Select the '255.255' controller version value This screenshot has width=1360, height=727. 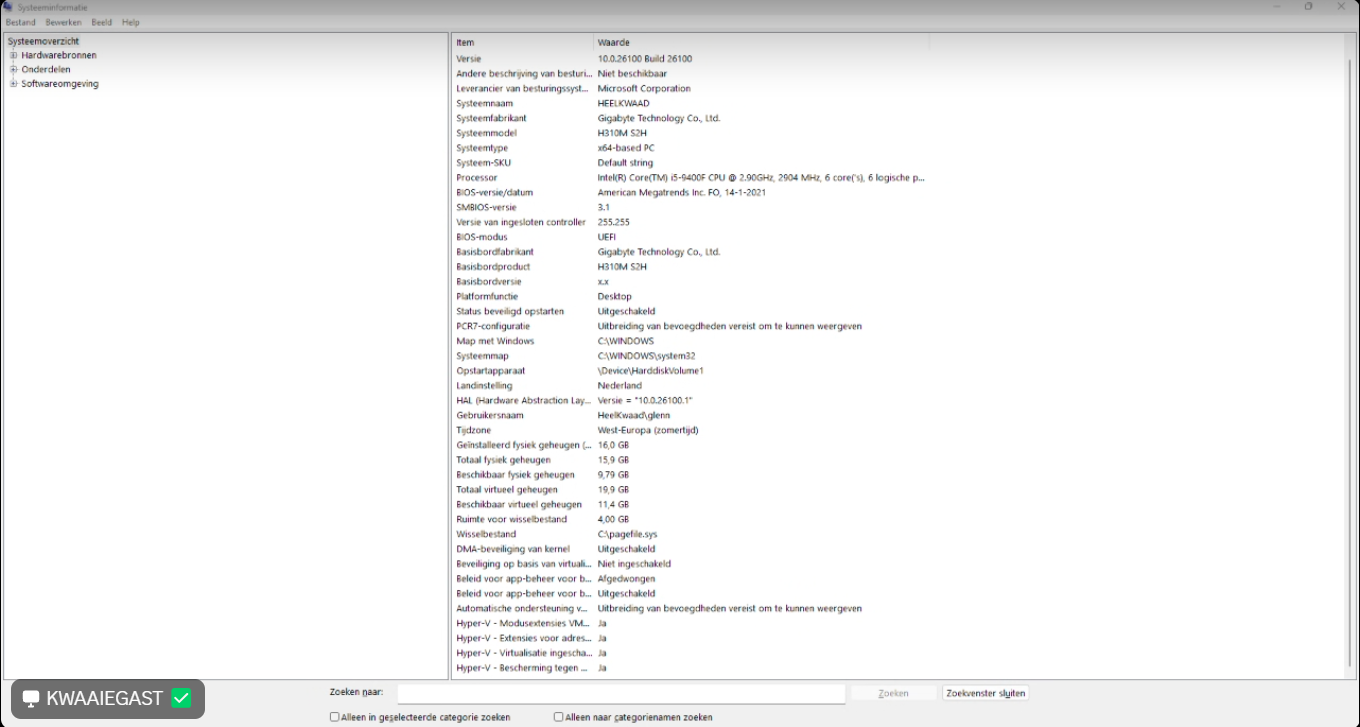pyautogui.click(x=614, y=222)
